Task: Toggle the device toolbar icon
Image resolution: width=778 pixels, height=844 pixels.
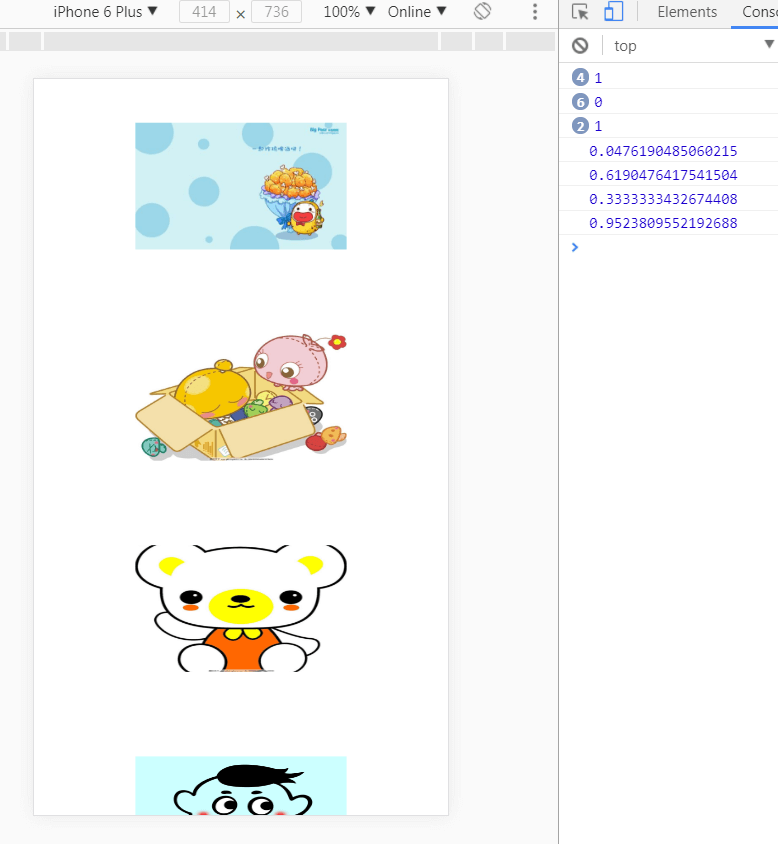Action: (613, 12)
